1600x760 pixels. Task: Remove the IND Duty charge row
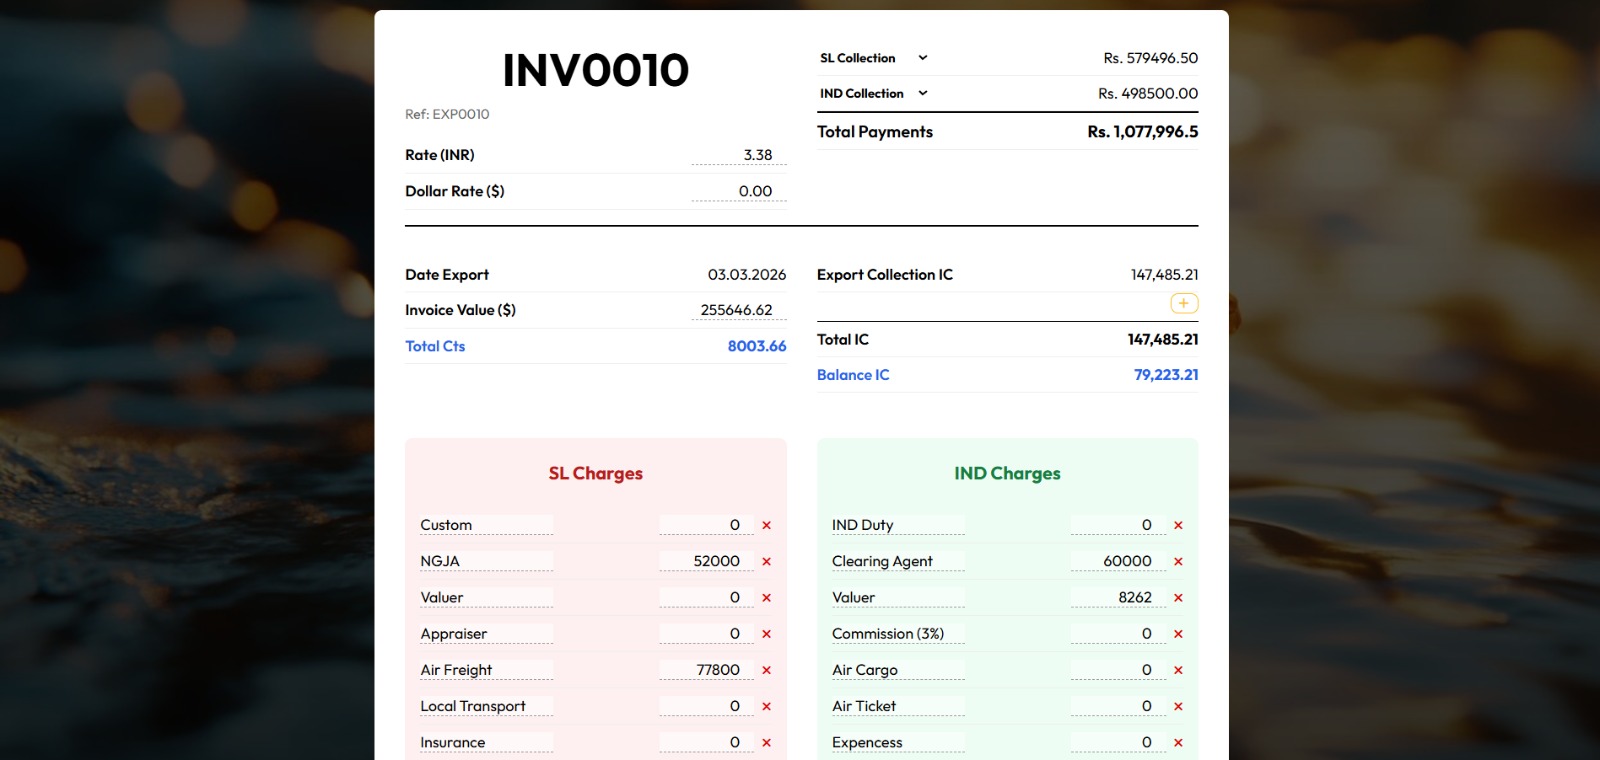click(x=1178, y=525)
